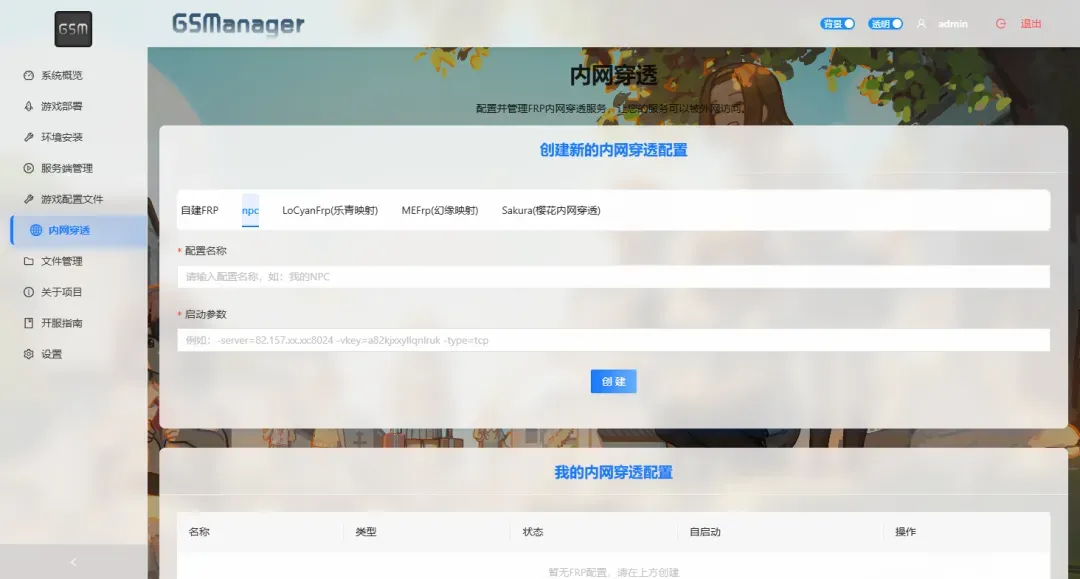Toggle the 透明 transparency switch

(886, 23)
